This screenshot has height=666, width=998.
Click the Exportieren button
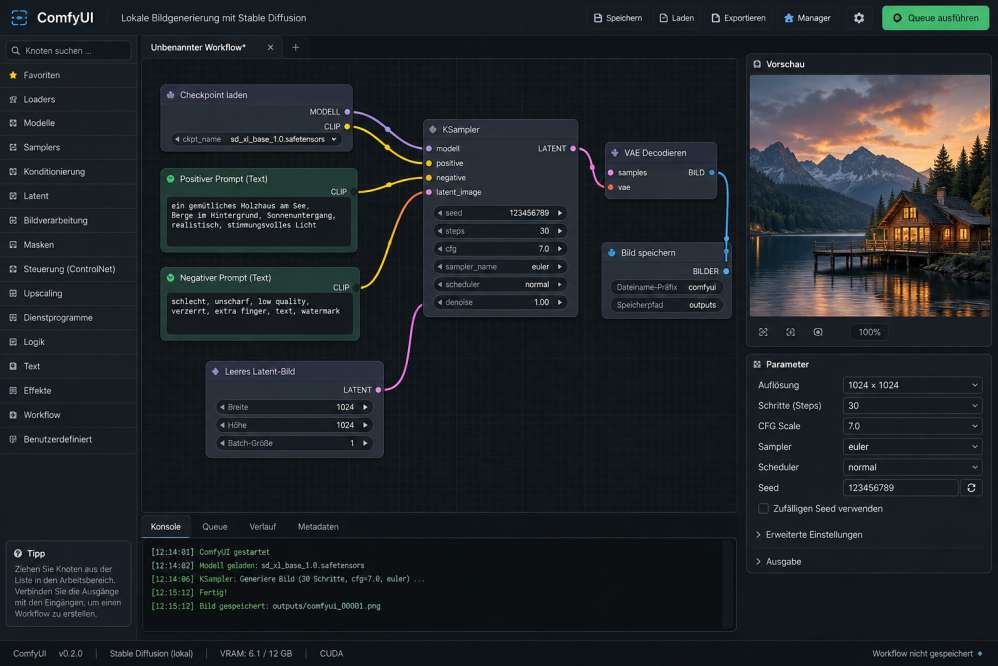[738, 18]
